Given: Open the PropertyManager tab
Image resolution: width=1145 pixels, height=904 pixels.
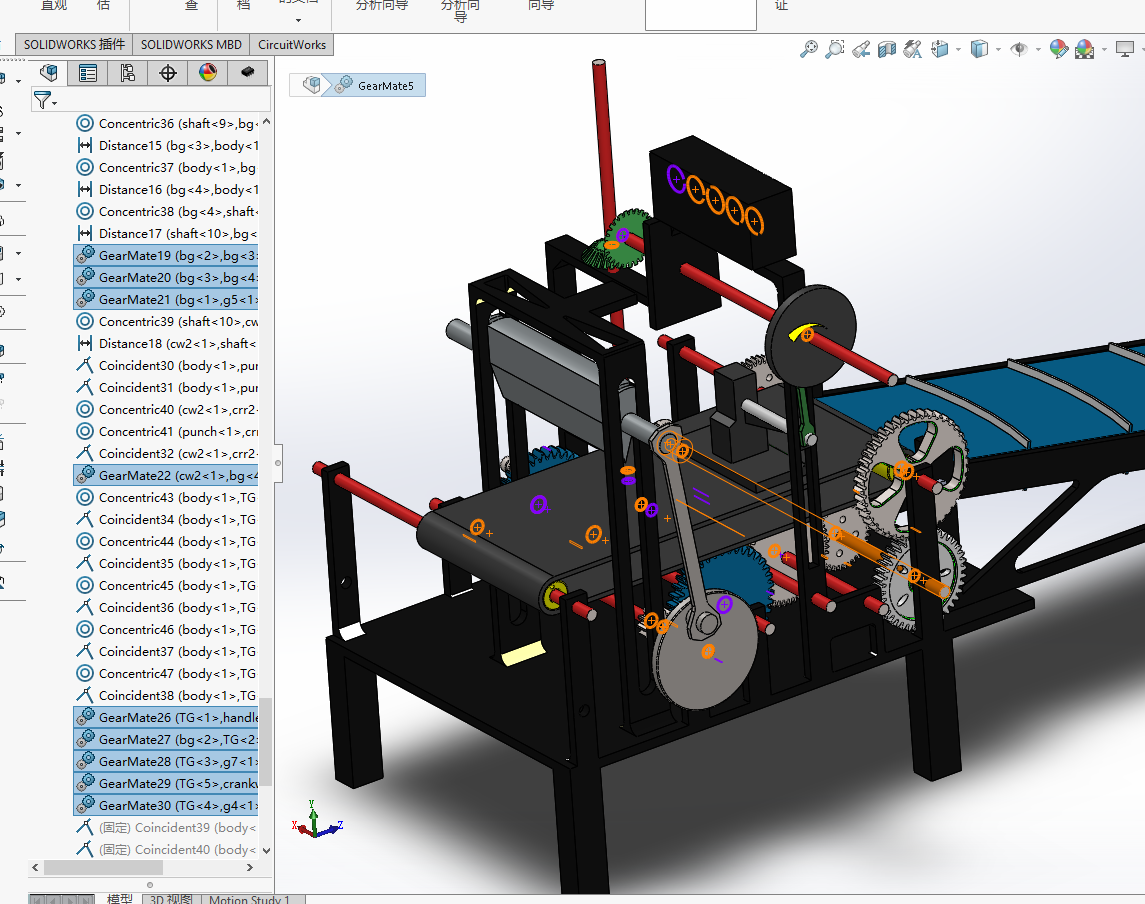Looking at the screenshot, I should pyautogui.click(x=88, y=73).
